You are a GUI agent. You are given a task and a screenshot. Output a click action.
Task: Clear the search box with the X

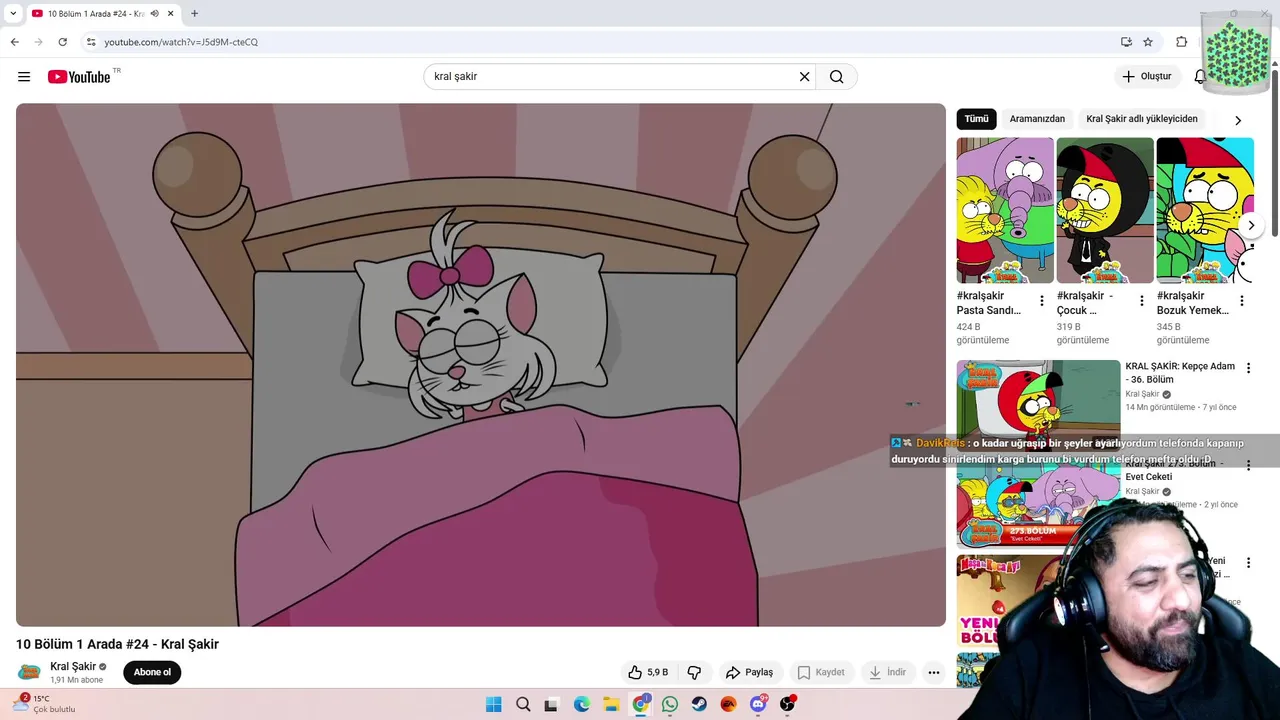pos(804,77)
